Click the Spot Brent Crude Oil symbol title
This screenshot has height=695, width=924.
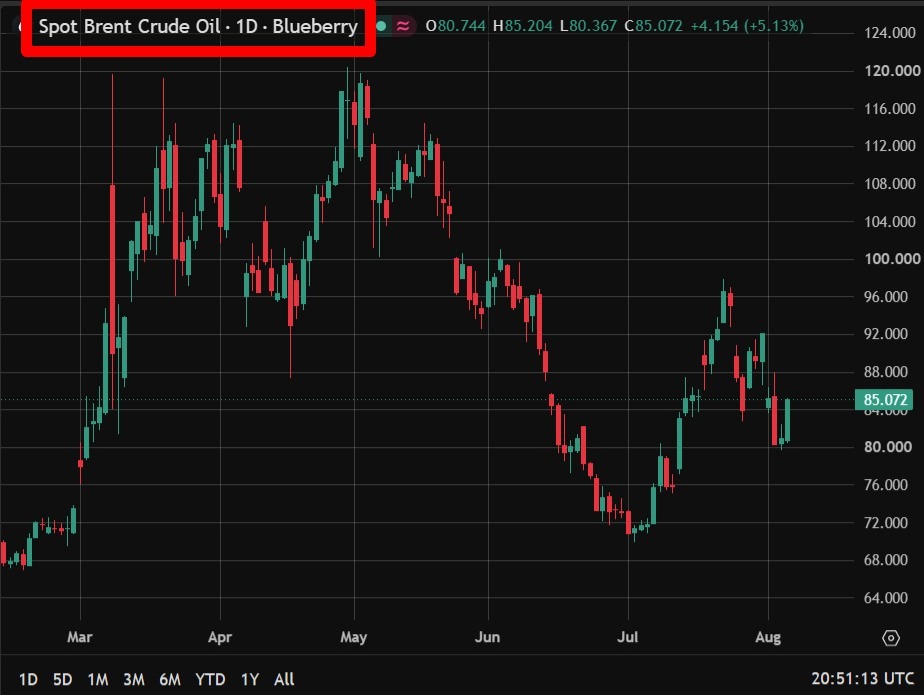click(198, 27)
